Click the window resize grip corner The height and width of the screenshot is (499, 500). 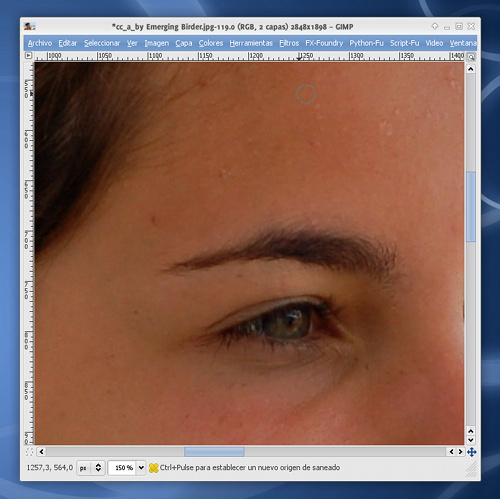pyautogui.click(x=472, y=469)
